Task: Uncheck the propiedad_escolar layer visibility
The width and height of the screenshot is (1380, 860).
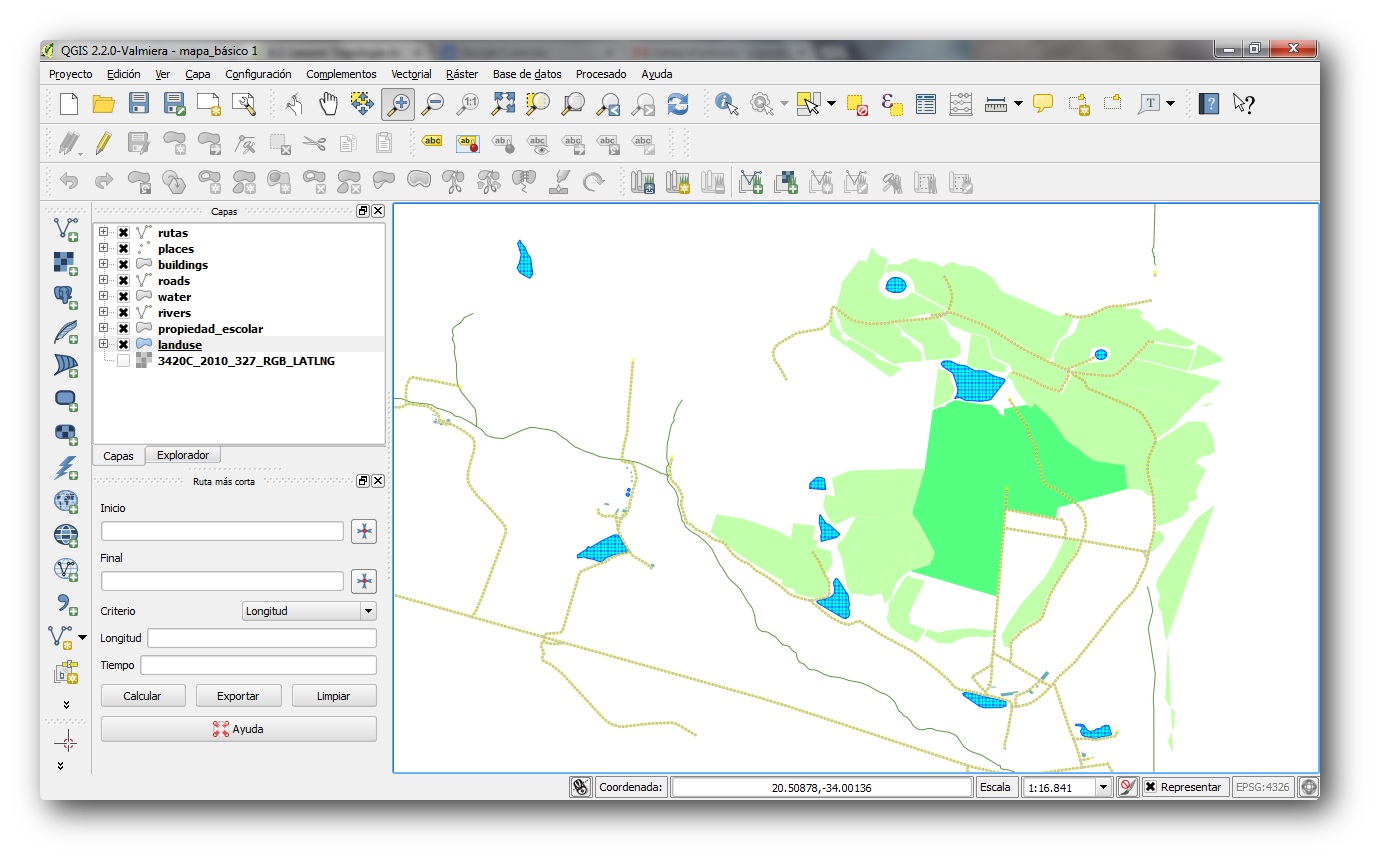Action: [x=123, y=329]
